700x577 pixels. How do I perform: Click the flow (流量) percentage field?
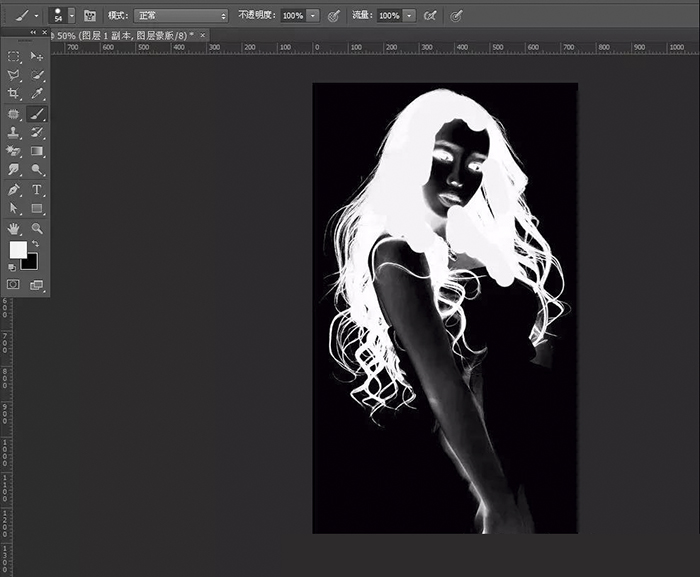tap(389, 16)
